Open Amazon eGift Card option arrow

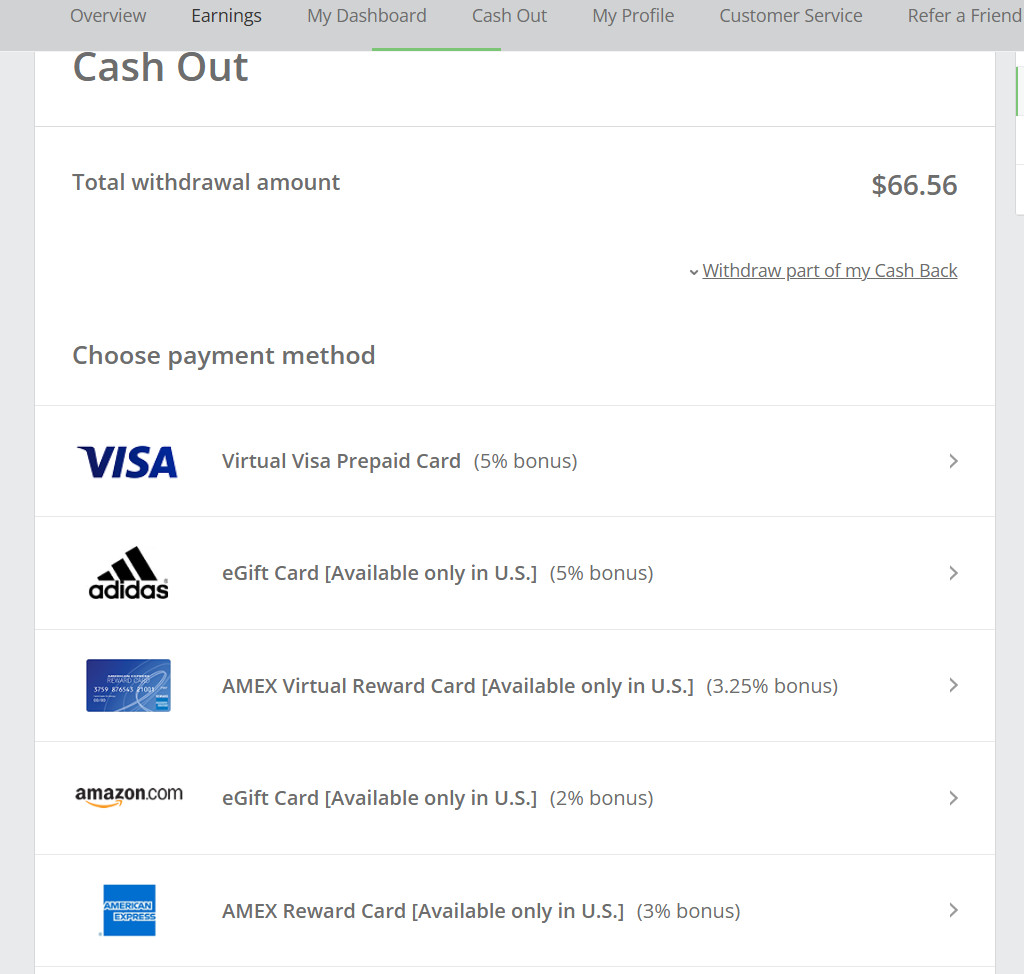(953, 798)
